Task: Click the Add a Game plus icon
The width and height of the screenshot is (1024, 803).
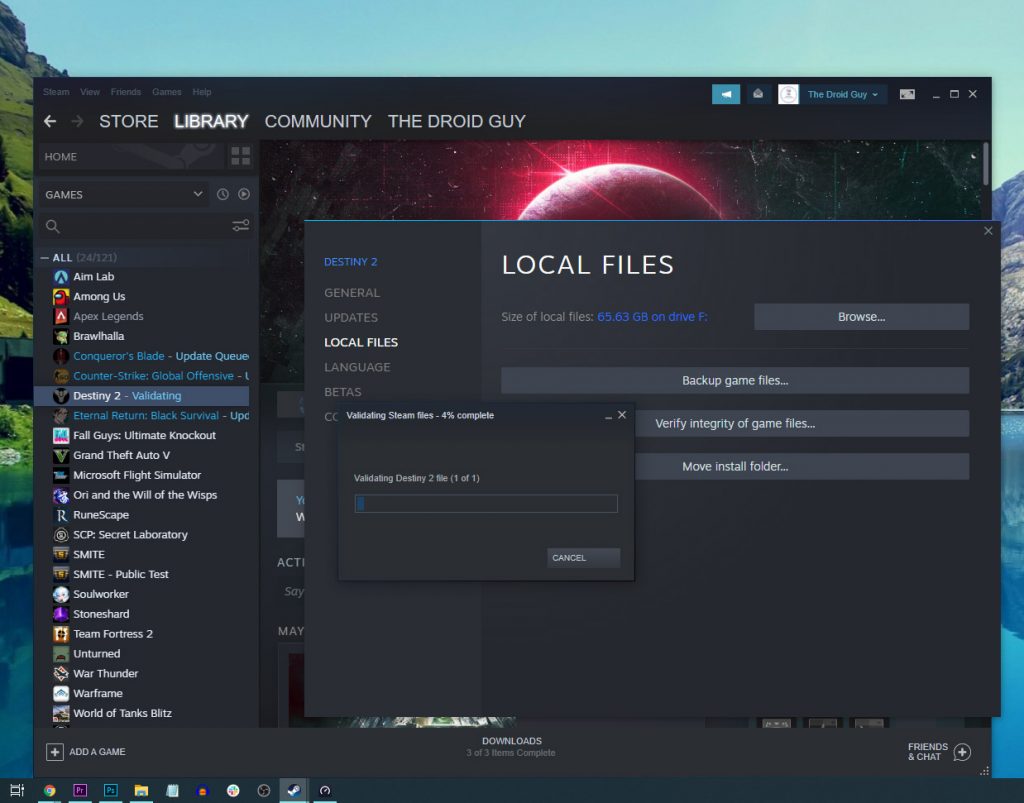Action: [x=55, y=752]
